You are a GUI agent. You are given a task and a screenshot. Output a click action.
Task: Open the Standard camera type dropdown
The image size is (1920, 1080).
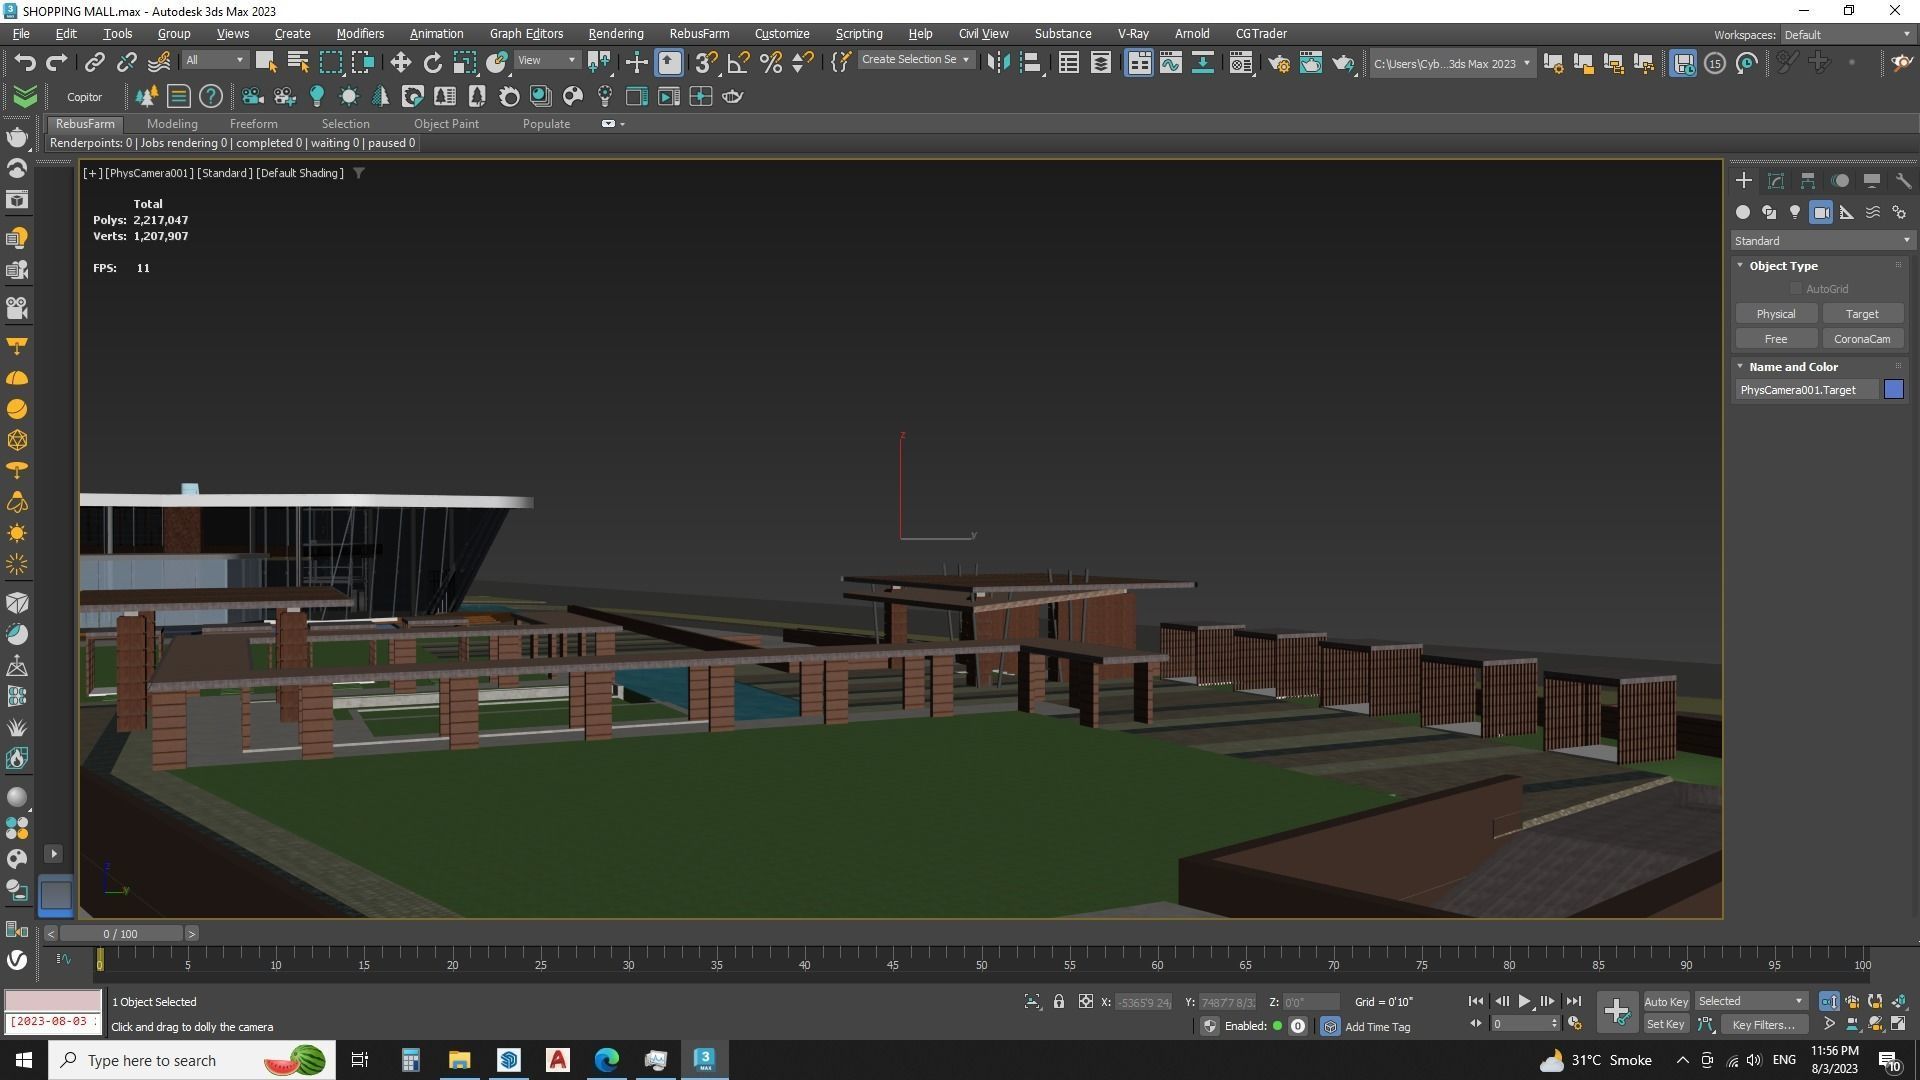pyautogui.click(x=1821, y=241)
